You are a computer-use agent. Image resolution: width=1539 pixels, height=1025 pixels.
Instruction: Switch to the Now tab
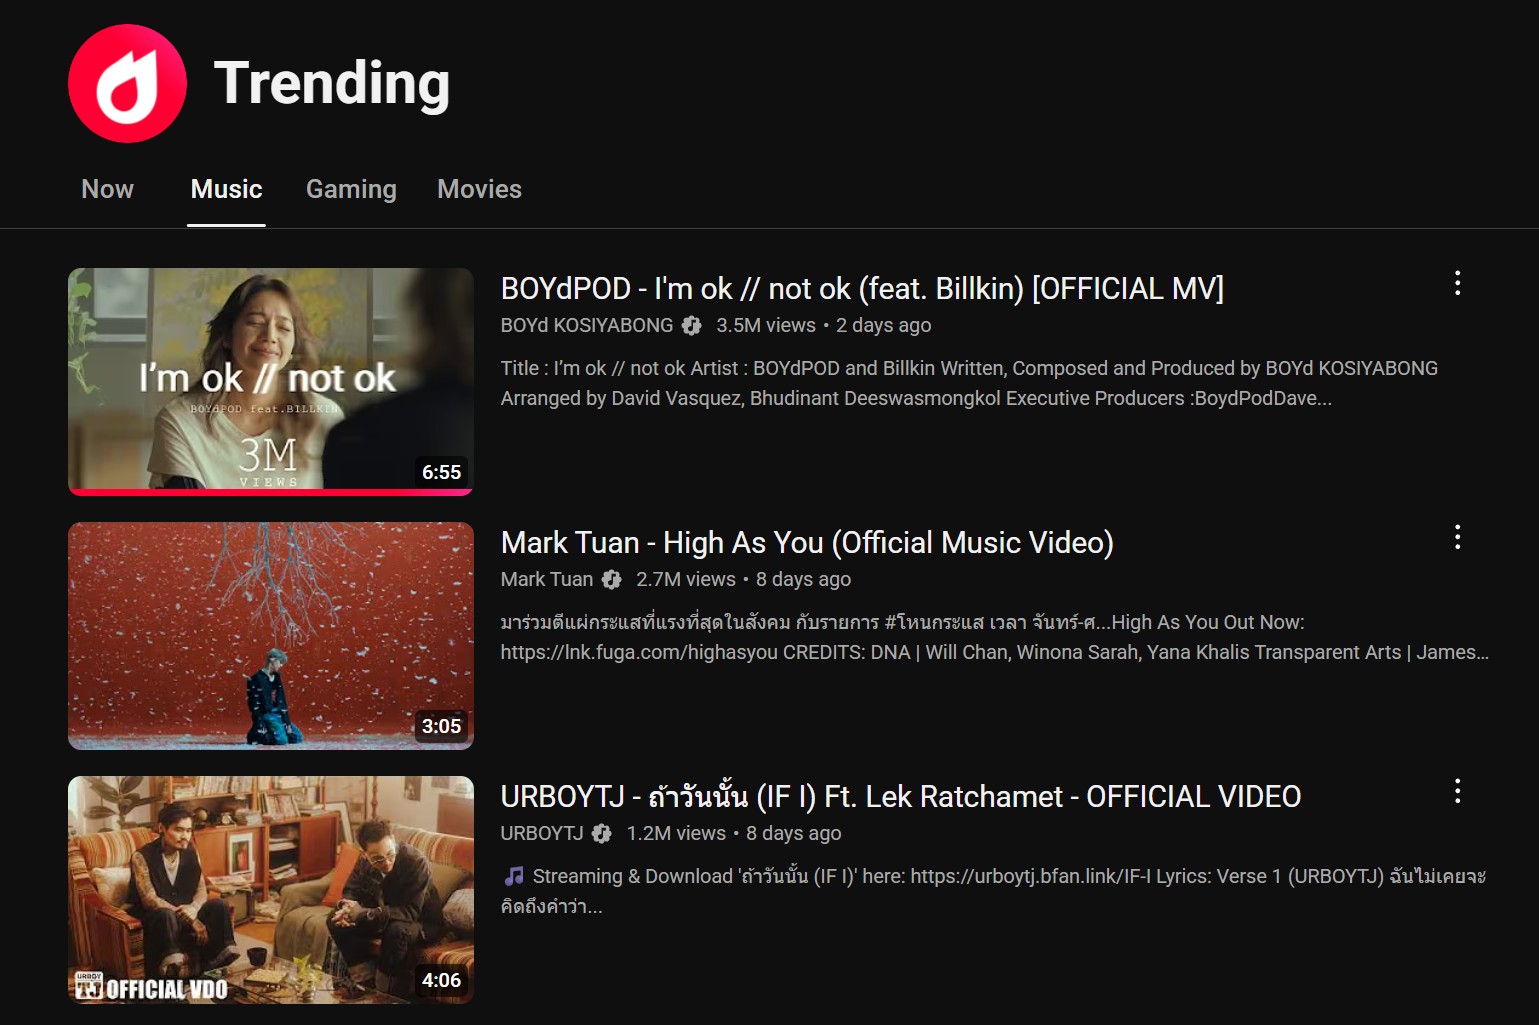(107, 189)
